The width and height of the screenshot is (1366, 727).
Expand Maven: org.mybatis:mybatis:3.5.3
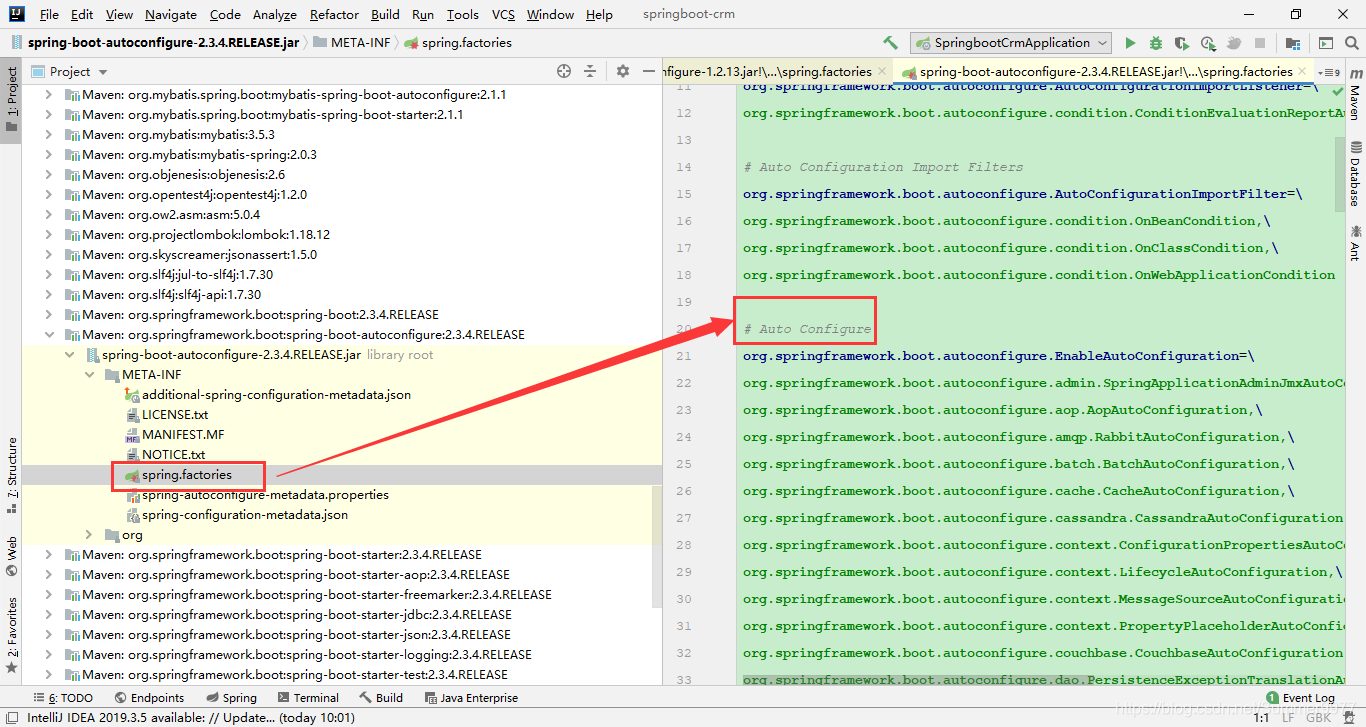point(49,135)
